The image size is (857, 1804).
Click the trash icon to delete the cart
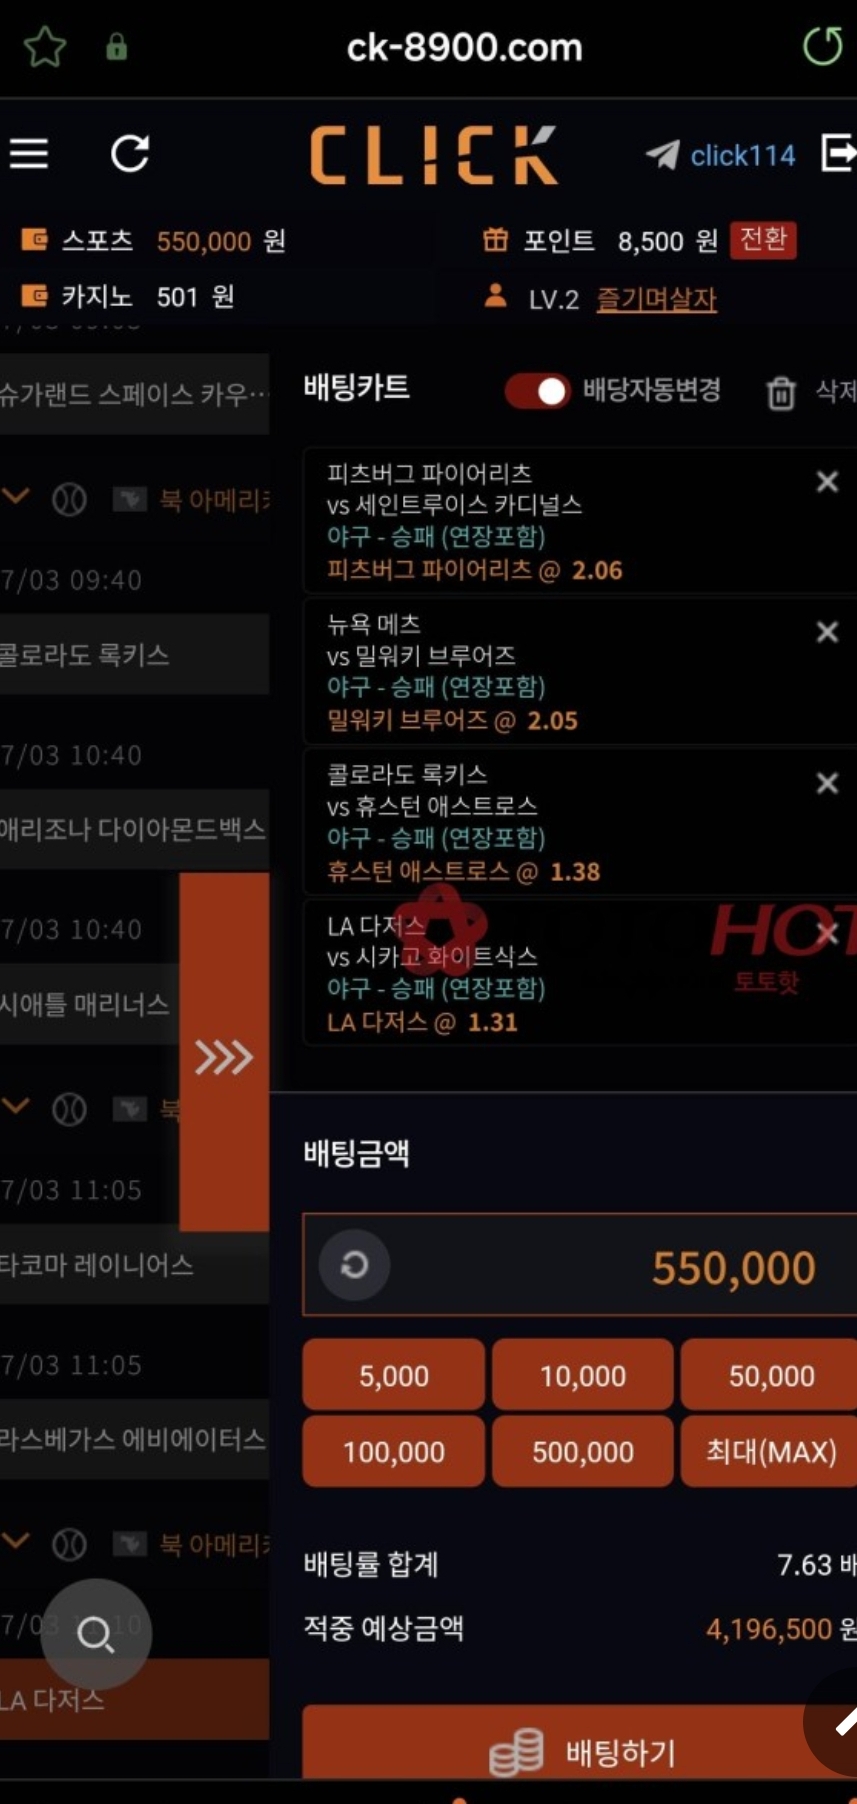coord(781,392)
